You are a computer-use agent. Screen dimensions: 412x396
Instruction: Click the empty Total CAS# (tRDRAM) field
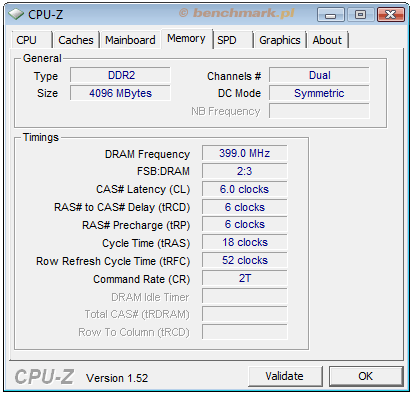(x=245, y=314)
